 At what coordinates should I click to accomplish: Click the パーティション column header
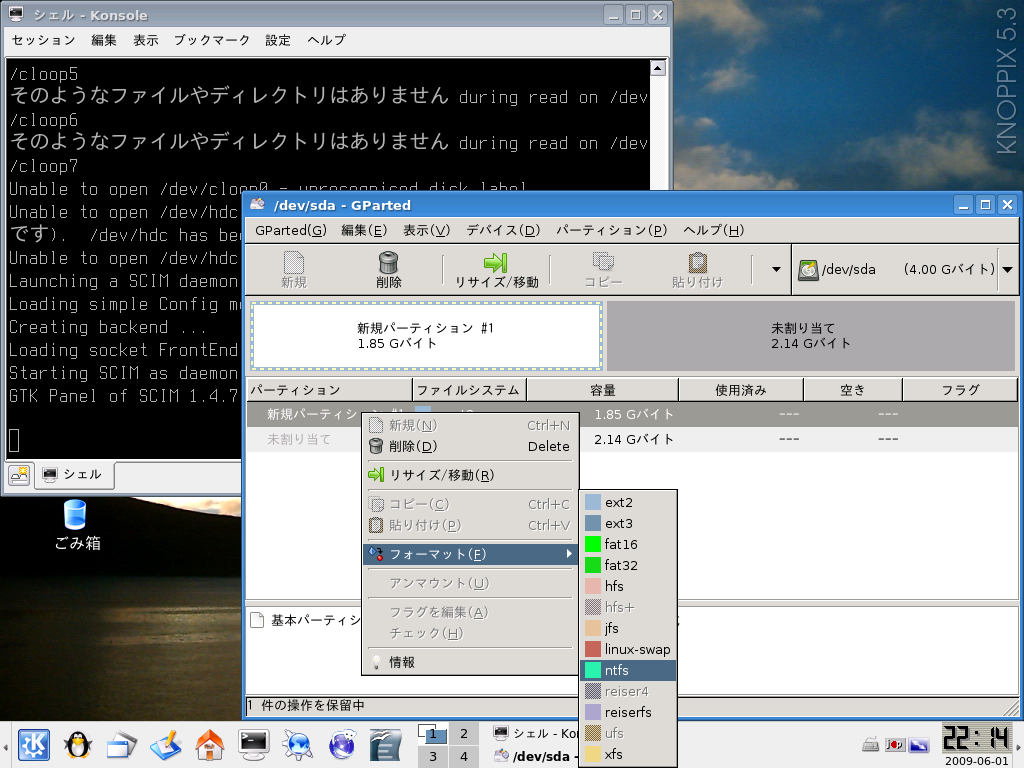click(x=329, y=390)
